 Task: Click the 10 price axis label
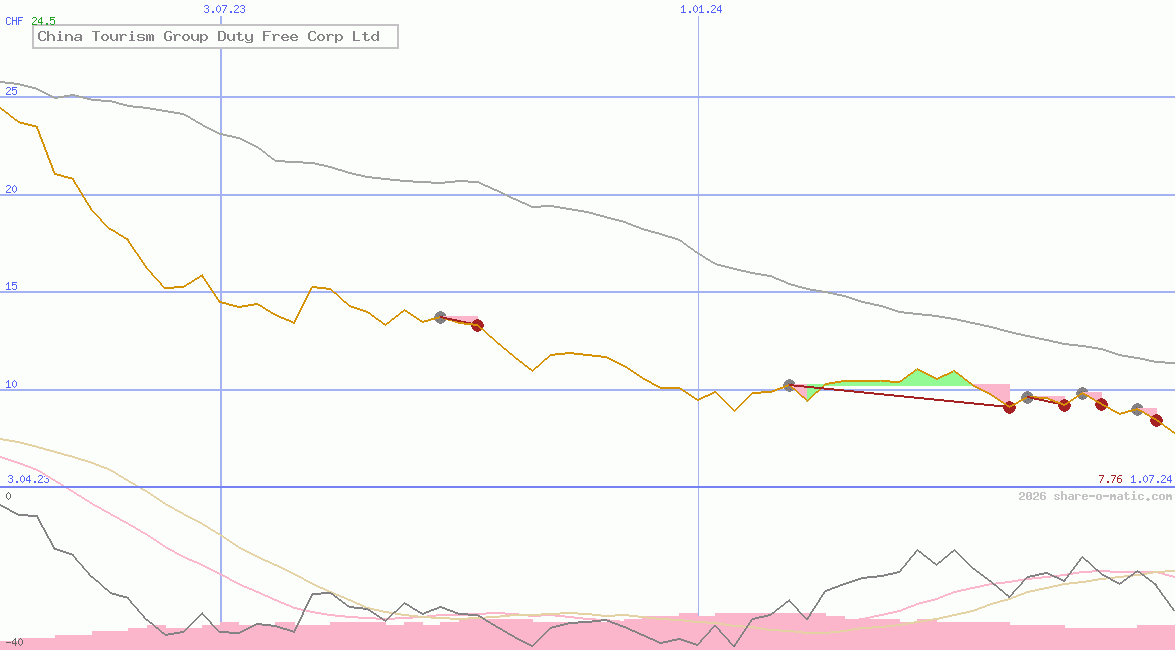click(12, 384)
